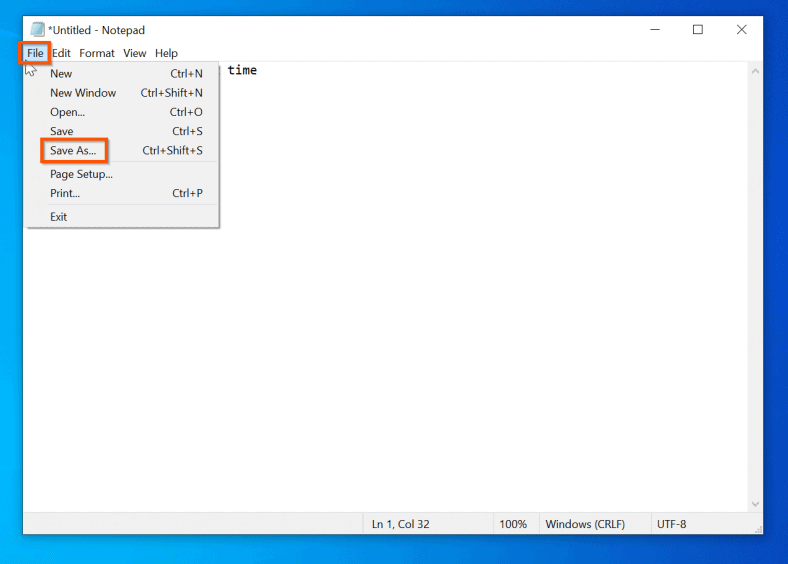The image size is (788, 564).
Task: Click the Notepad icon in title bar
Action: (x=37, y=30)
